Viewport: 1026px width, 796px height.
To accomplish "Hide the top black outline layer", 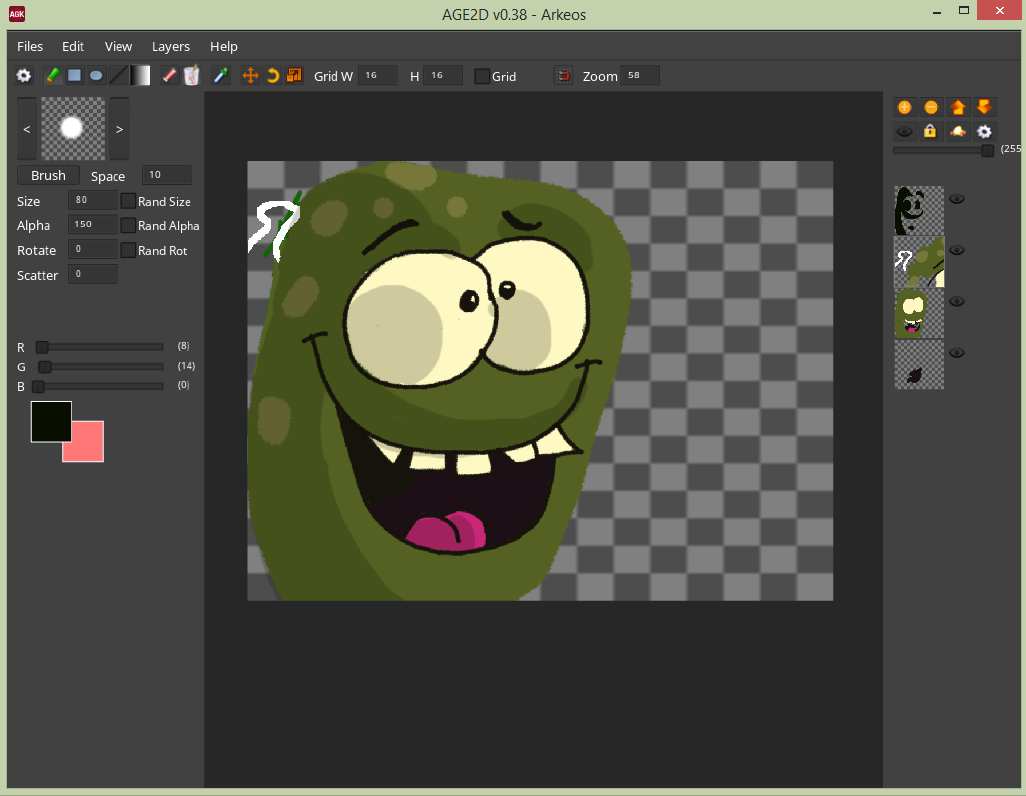I will pos(957,199).
